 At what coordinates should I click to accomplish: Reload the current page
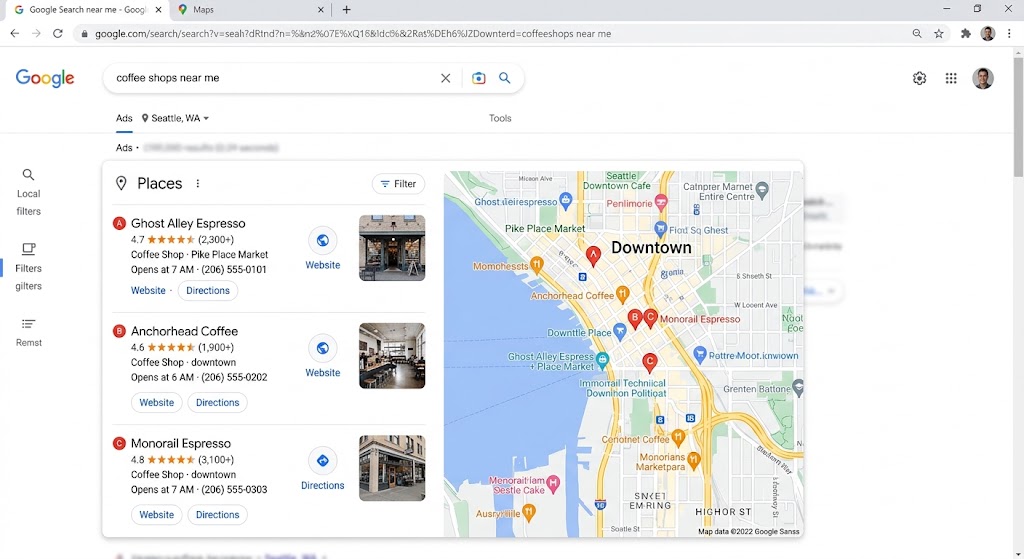click(x=57, y=33)
